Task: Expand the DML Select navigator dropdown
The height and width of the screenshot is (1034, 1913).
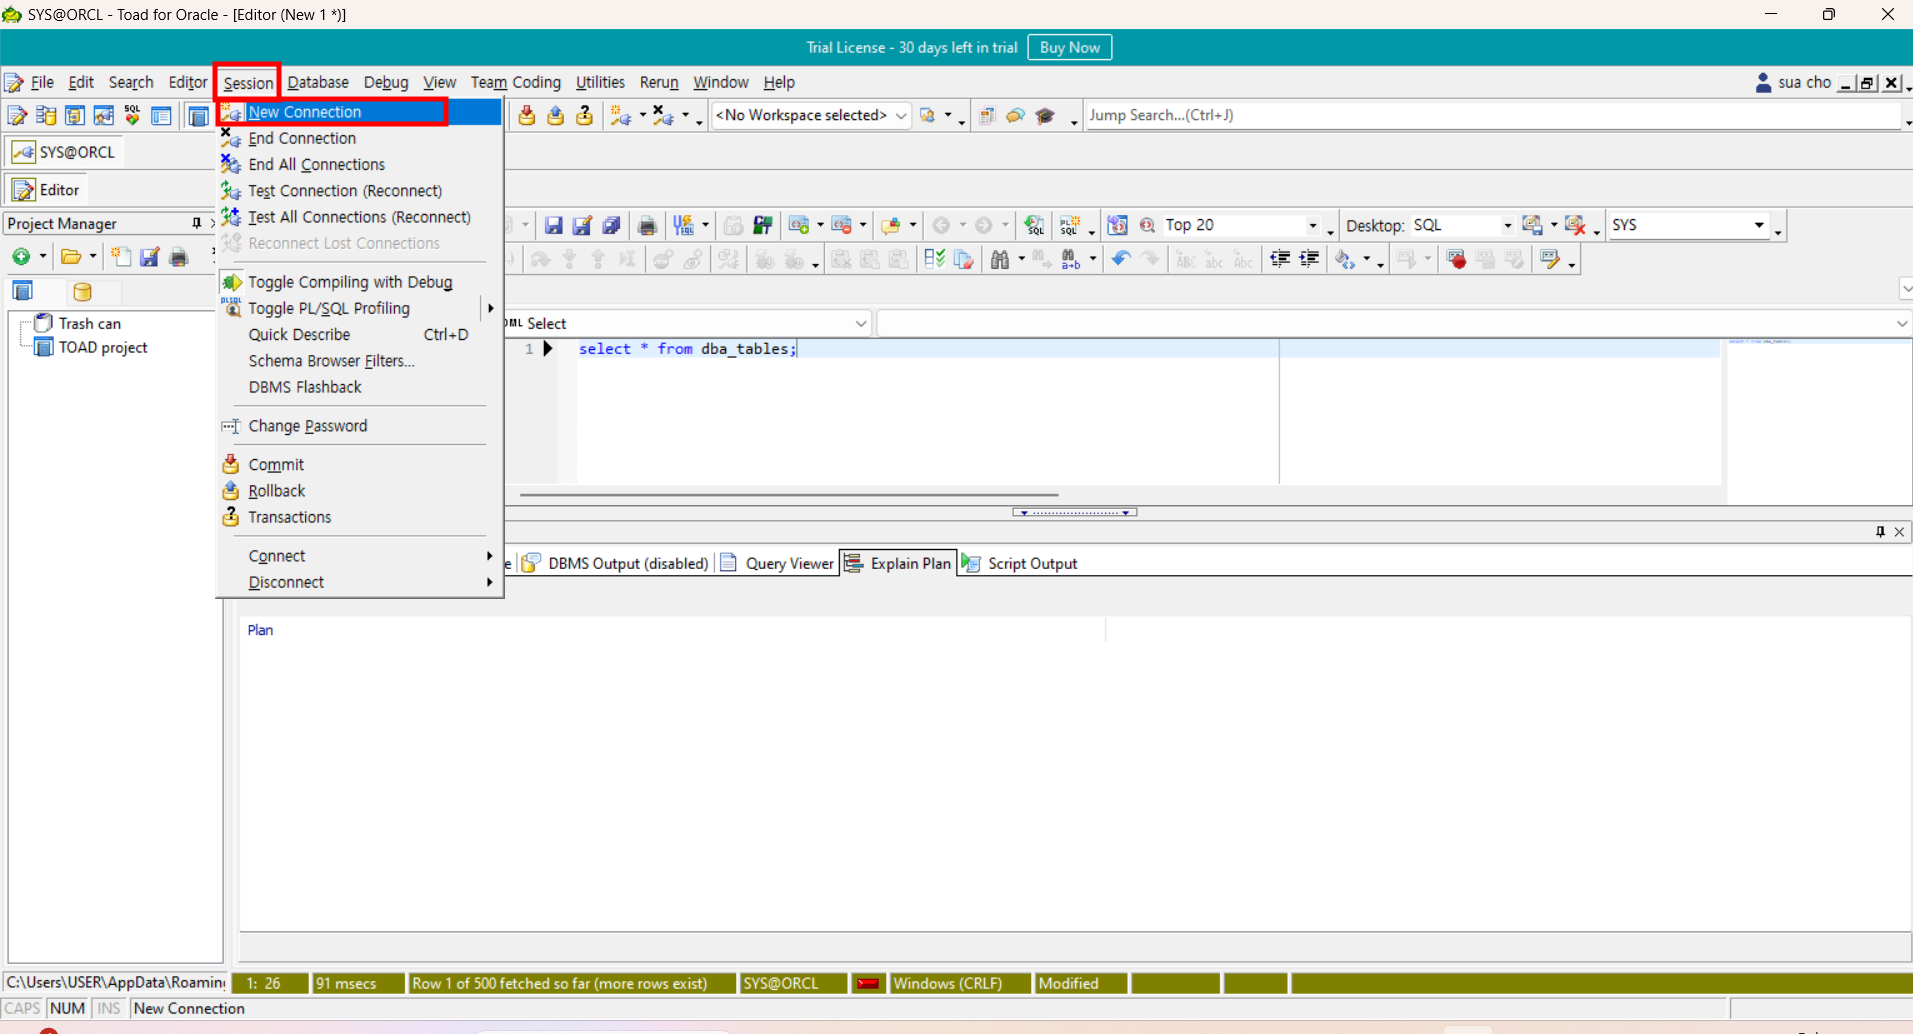Action: (860, 323)
